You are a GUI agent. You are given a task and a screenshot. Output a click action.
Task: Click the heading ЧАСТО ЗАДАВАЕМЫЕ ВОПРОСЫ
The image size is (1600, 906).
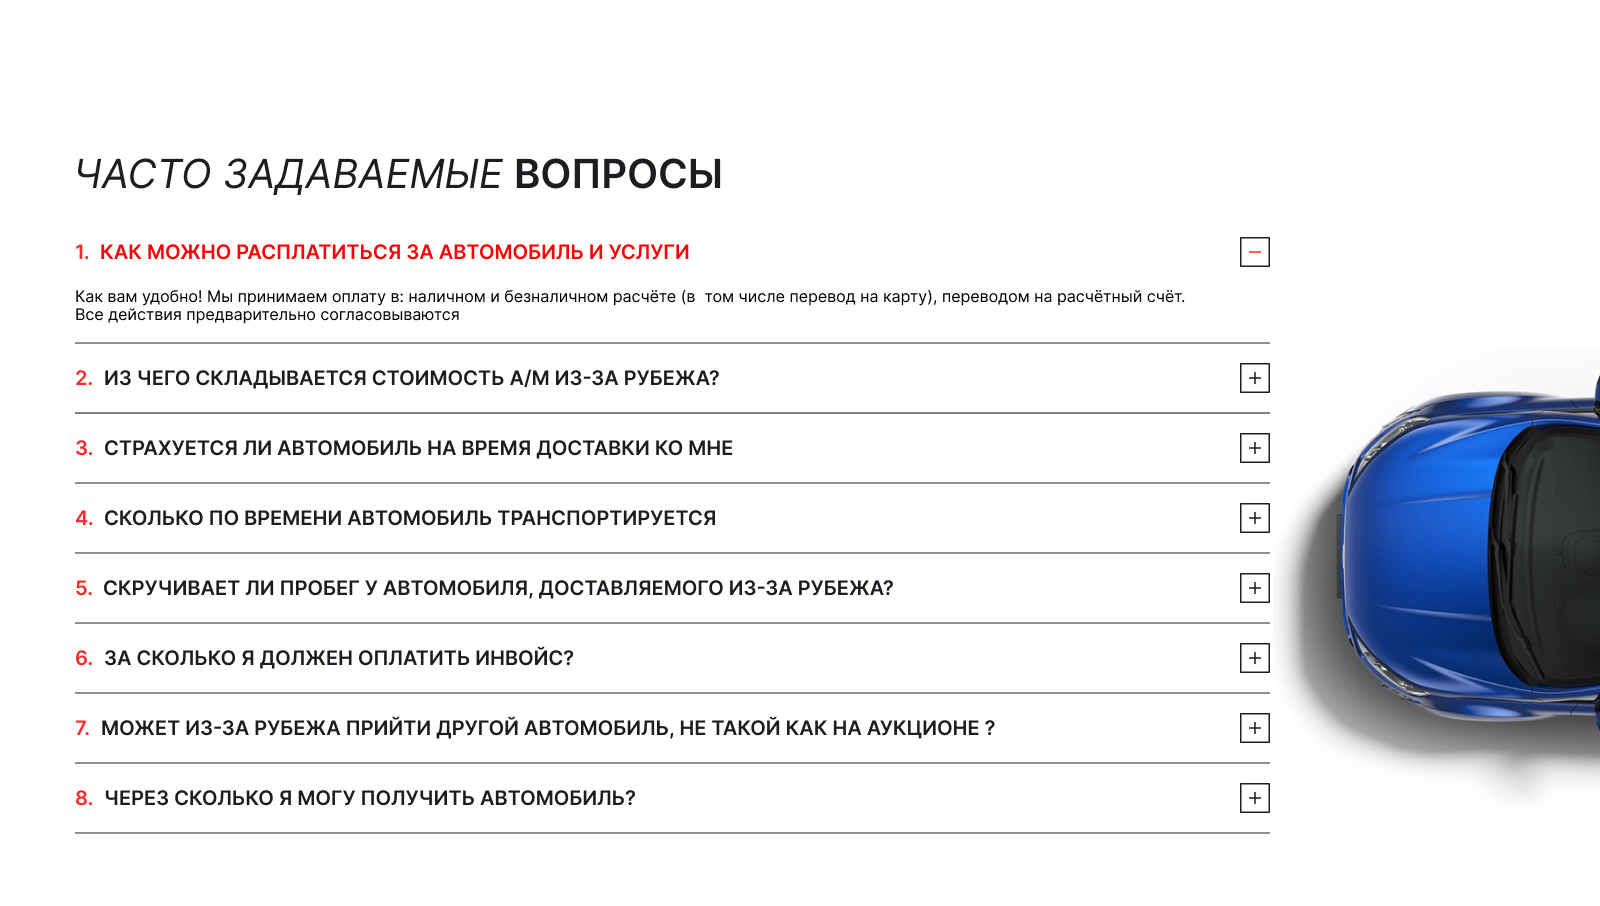coord(398,173)
